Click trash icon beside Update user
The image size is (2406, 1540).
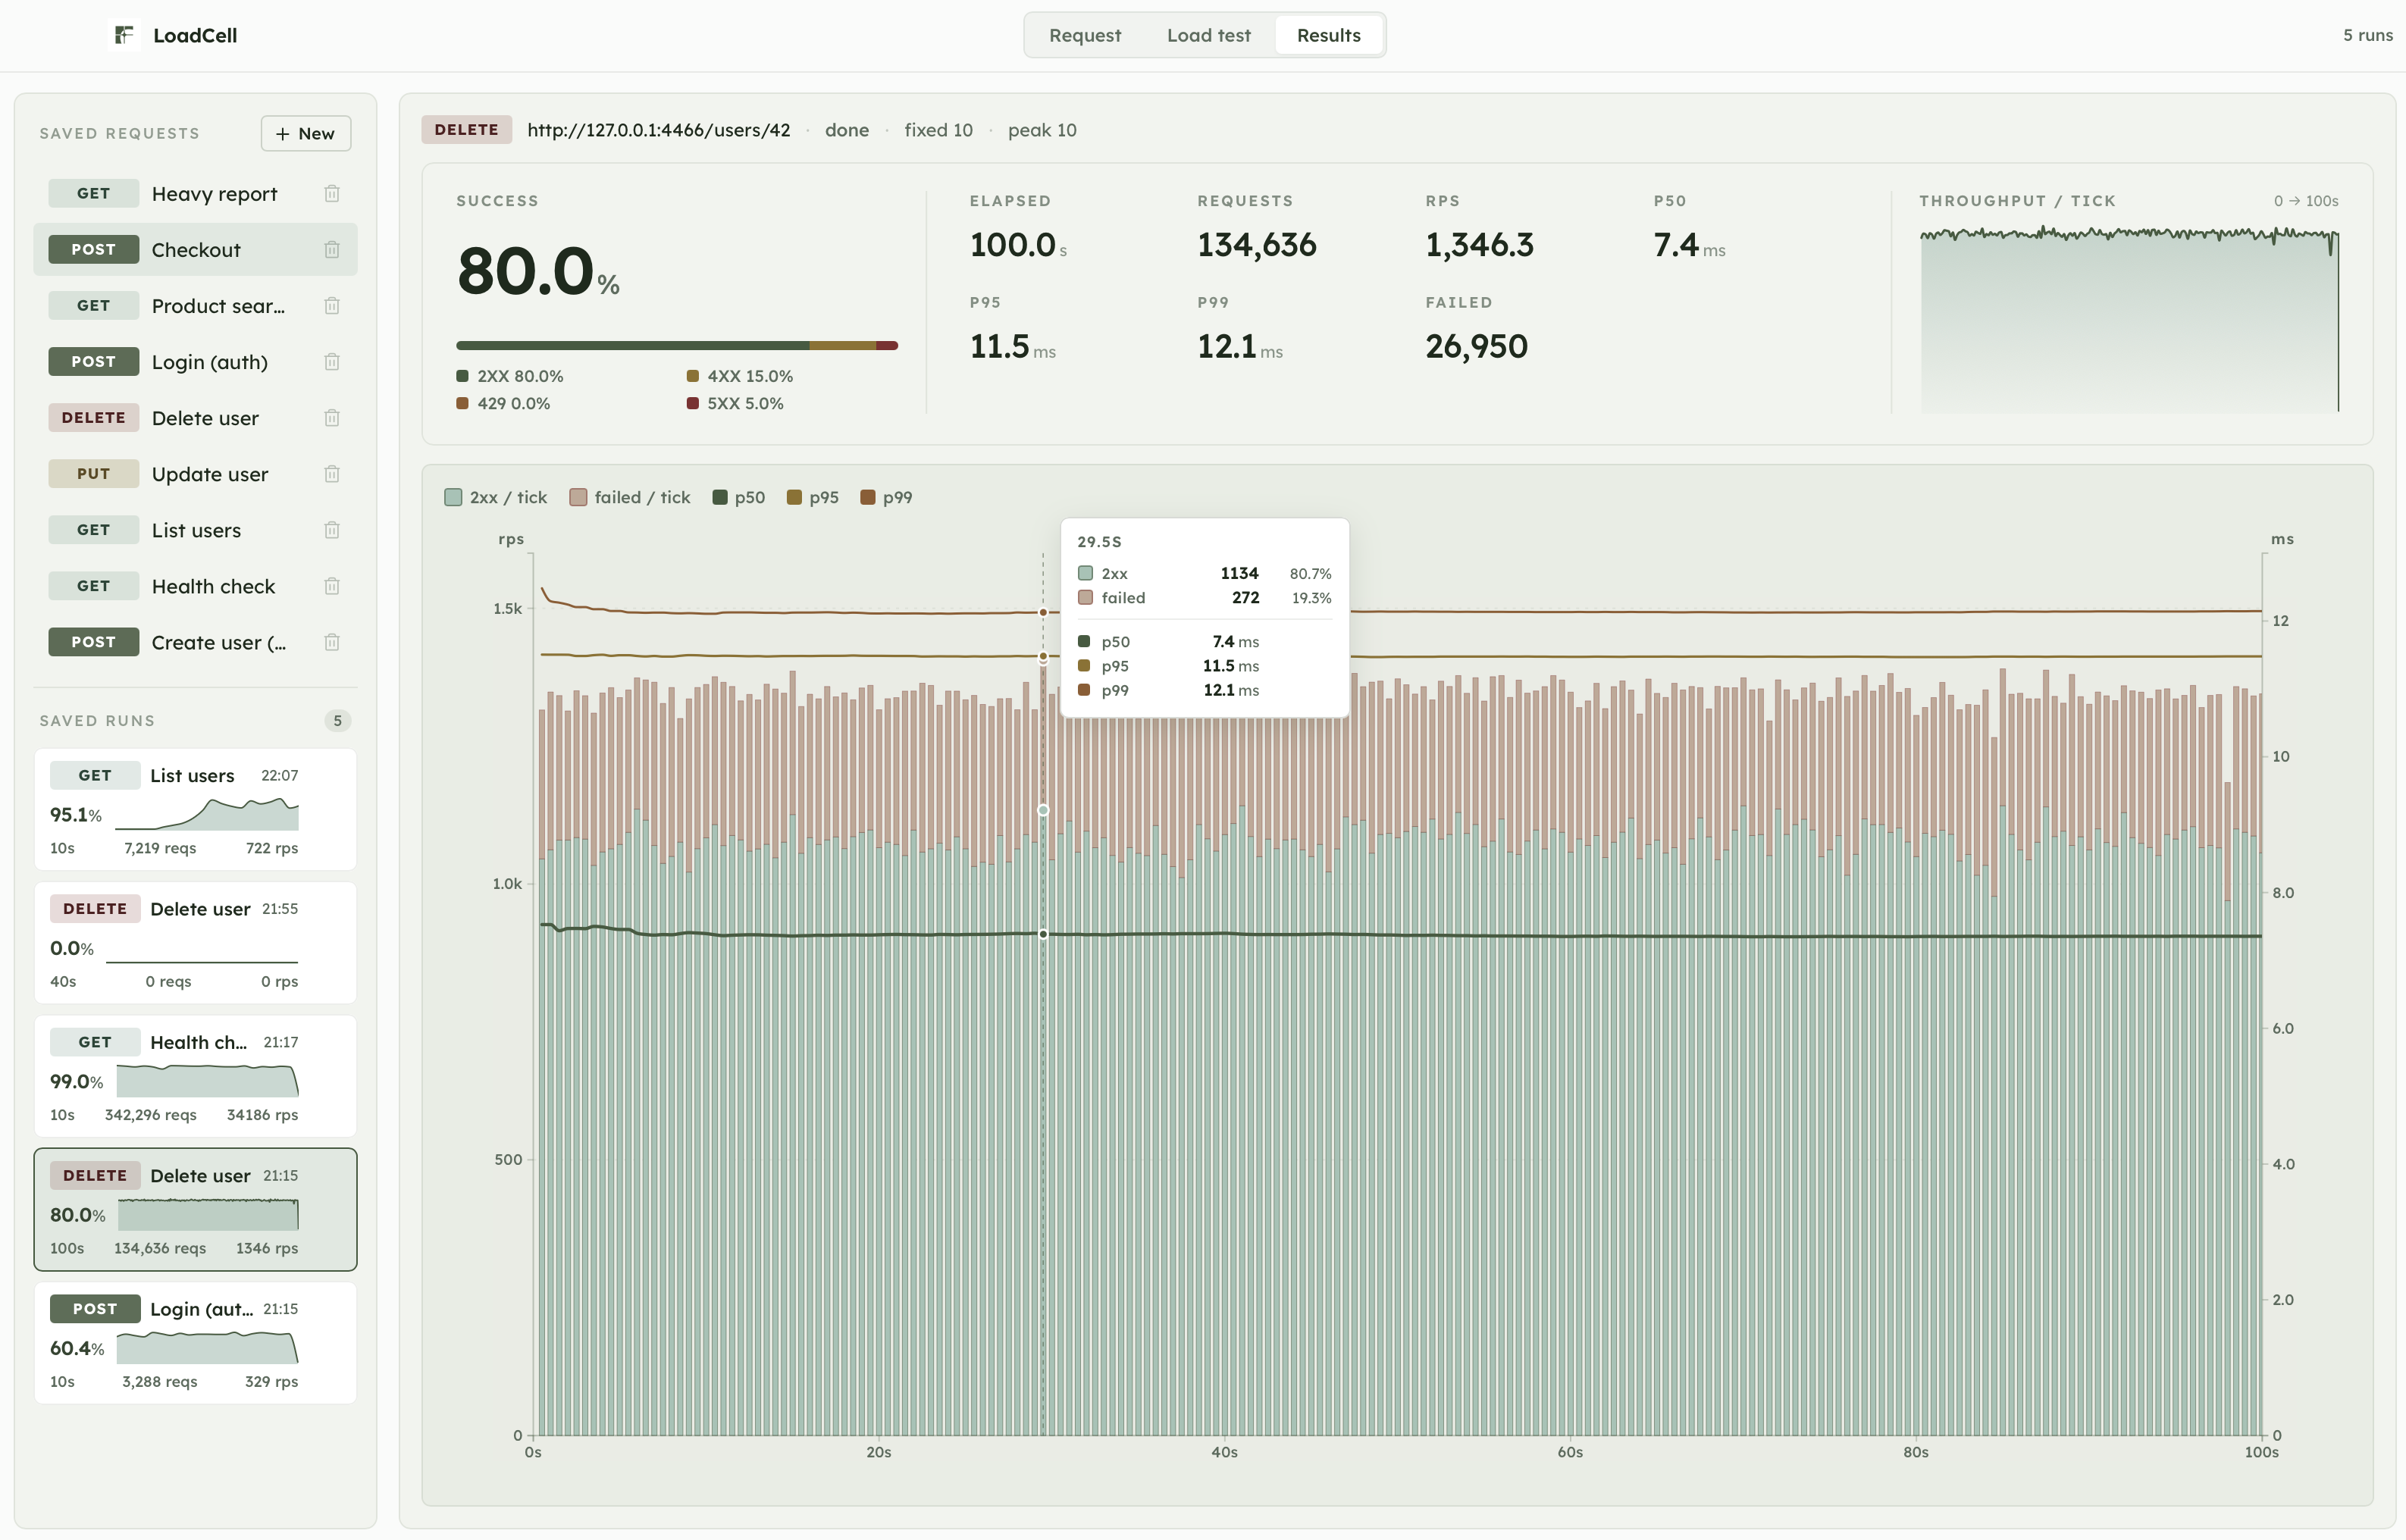[332, 474]
